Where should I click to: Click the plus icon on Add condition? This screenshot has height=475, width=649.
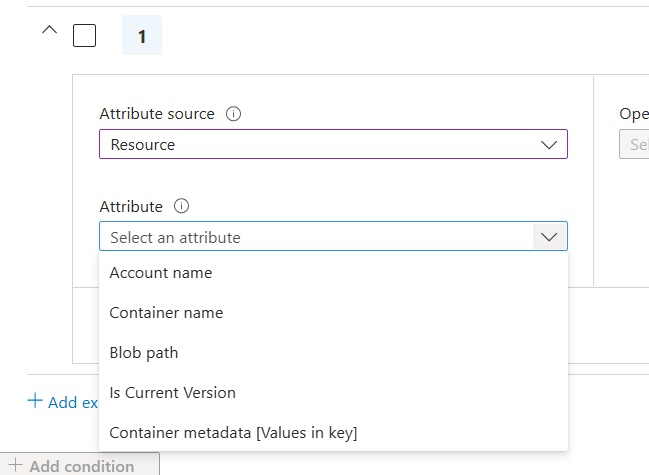(15, 466)
